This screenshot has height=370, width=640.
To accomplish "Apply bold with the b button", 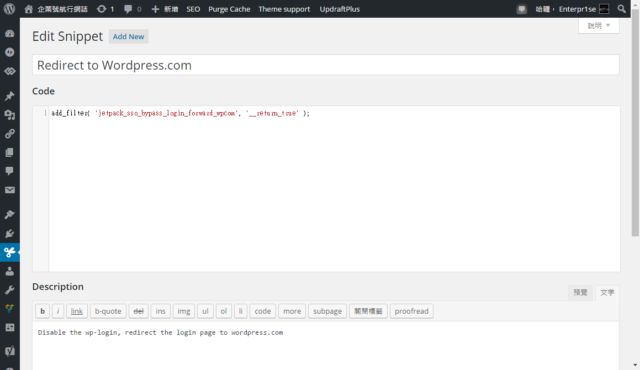I will pos(42,311).
